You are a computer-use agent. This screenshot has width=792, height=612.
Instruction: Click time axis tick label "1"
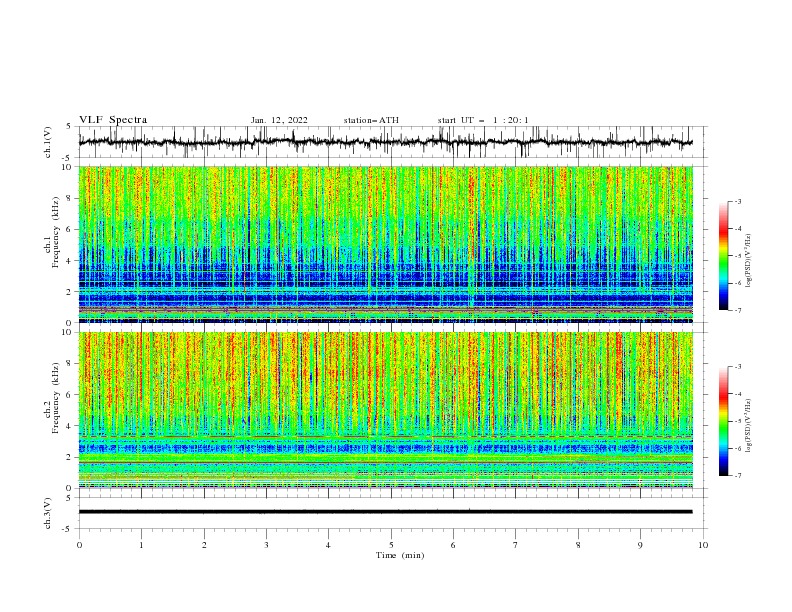point(141,545)
